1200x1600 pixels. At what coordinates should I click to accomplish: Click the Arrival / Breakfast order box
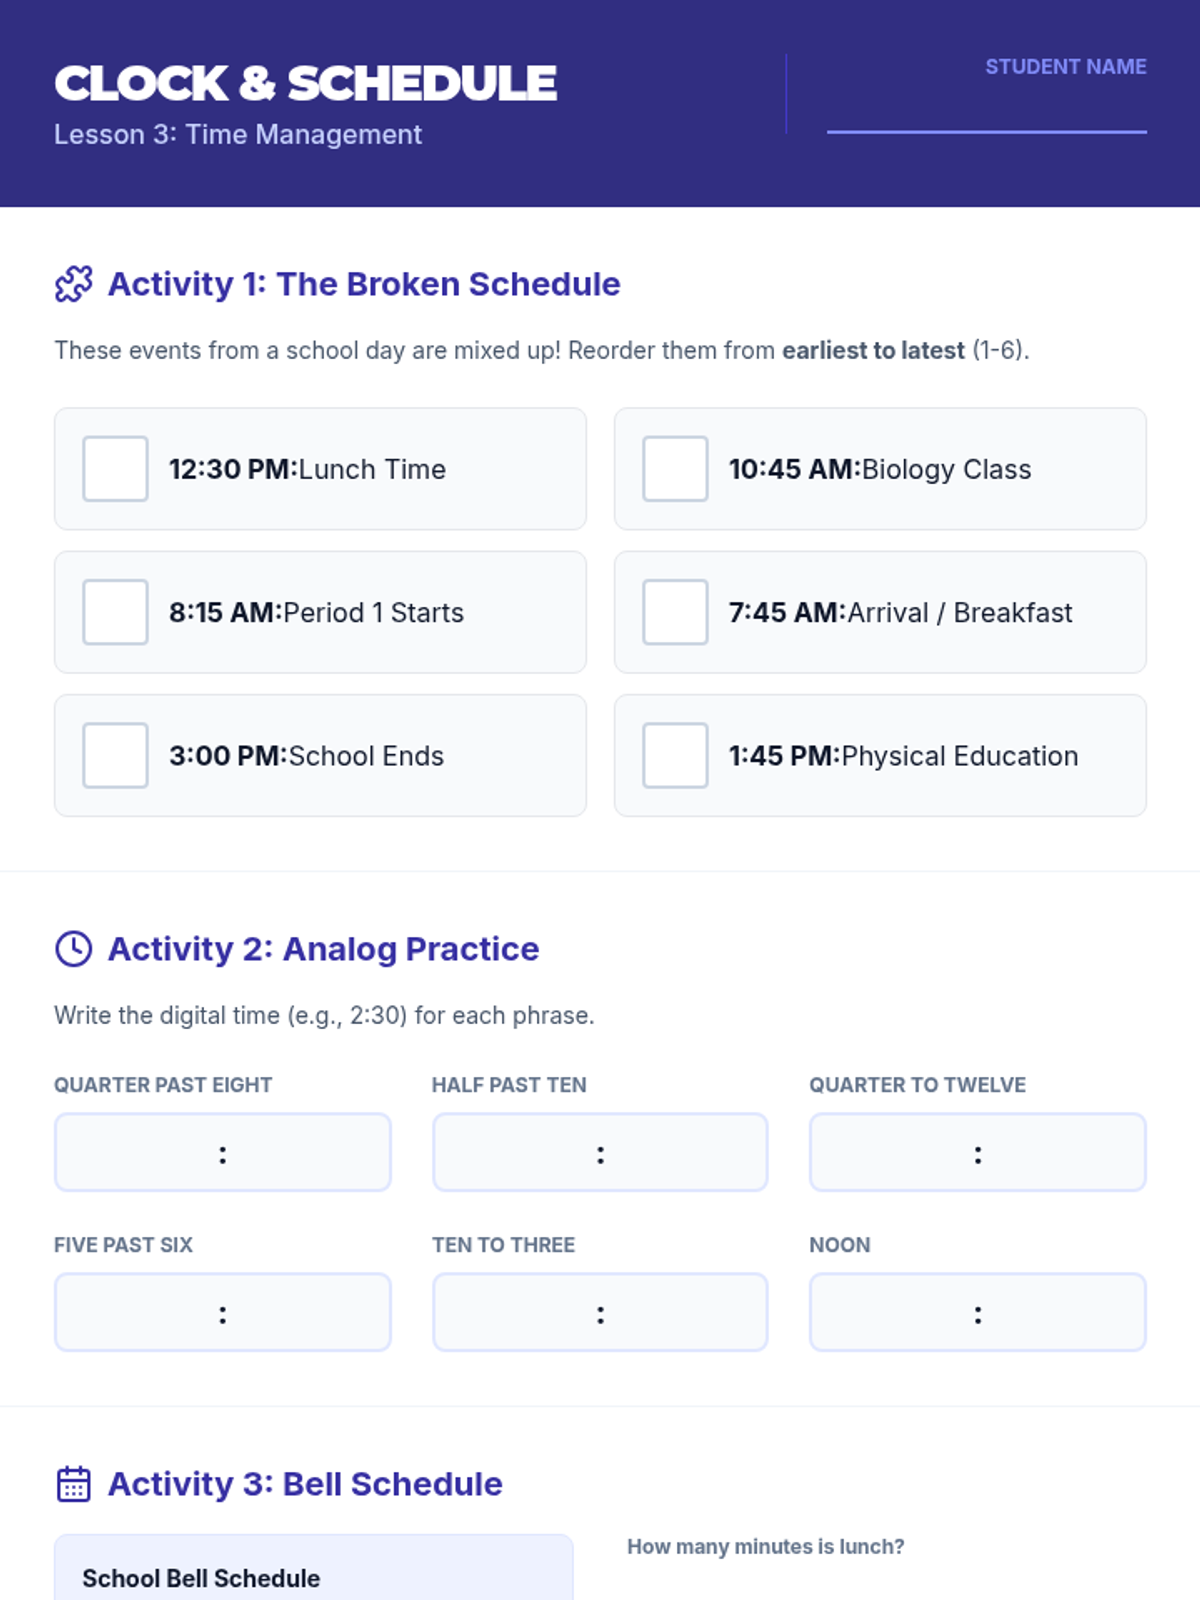(675, 612)
